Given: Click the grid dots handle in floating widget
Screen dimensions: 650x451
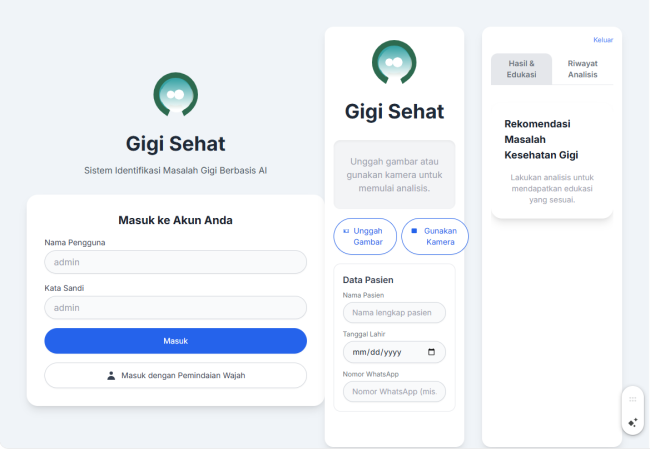Looking at the screenshot, I should coord(633,399).
